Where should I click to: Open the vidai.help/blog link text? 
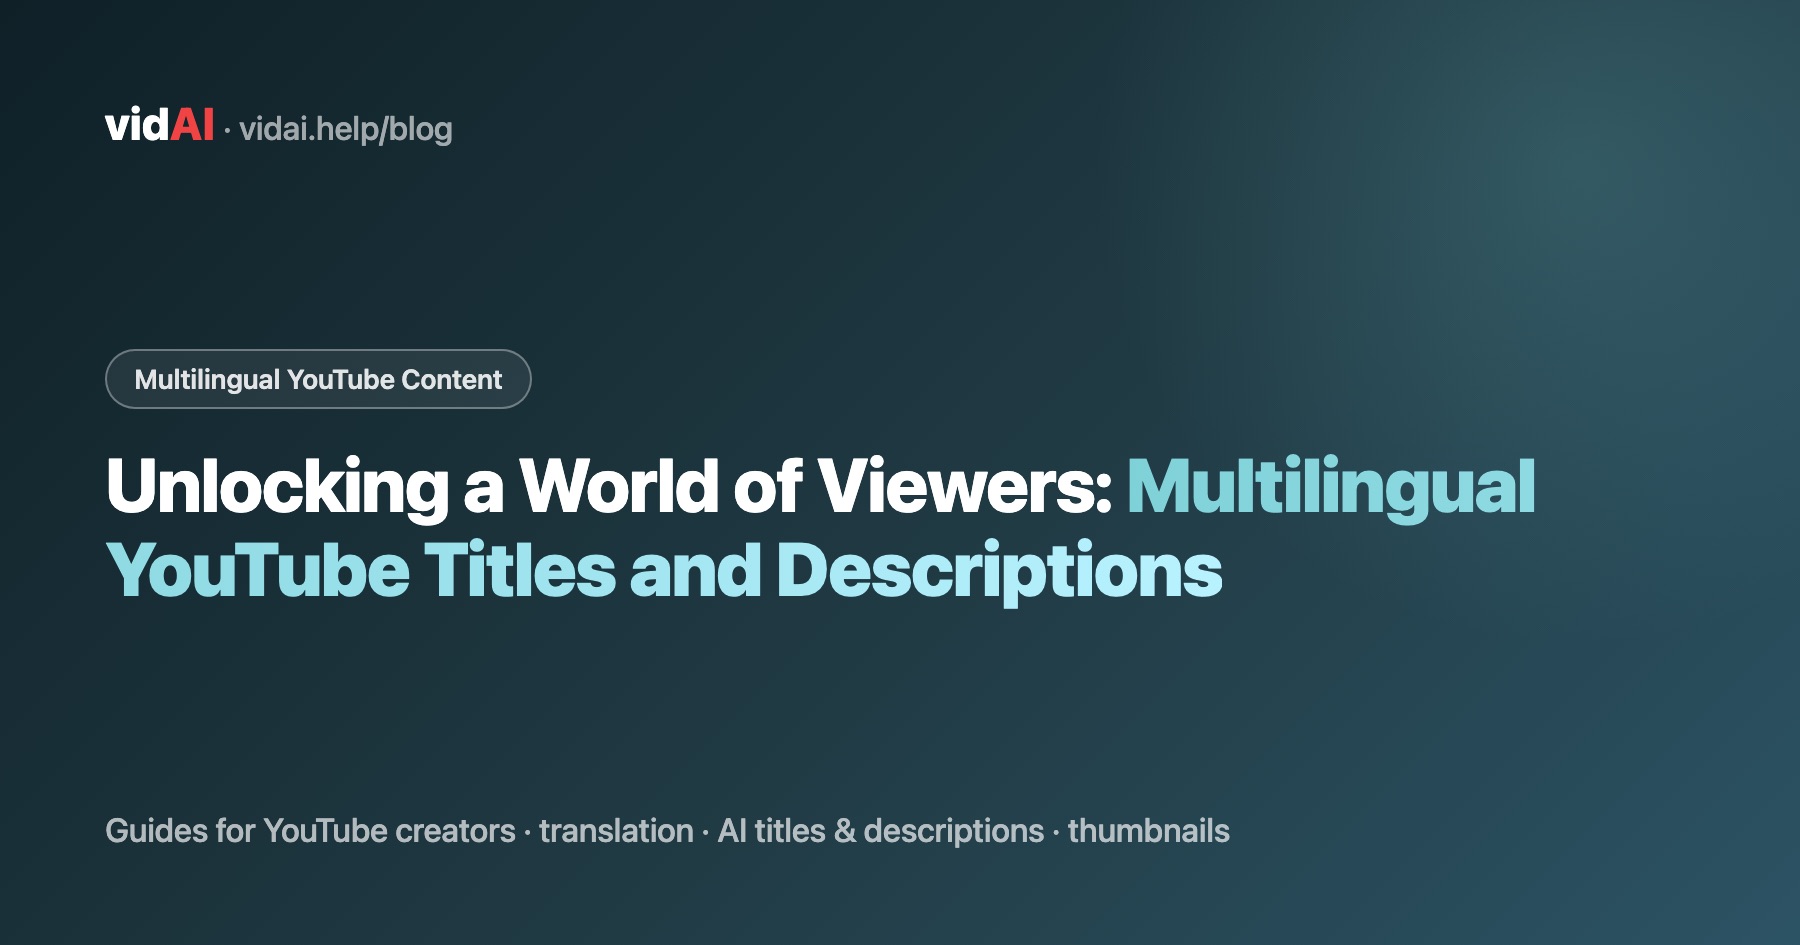(346, 129)
